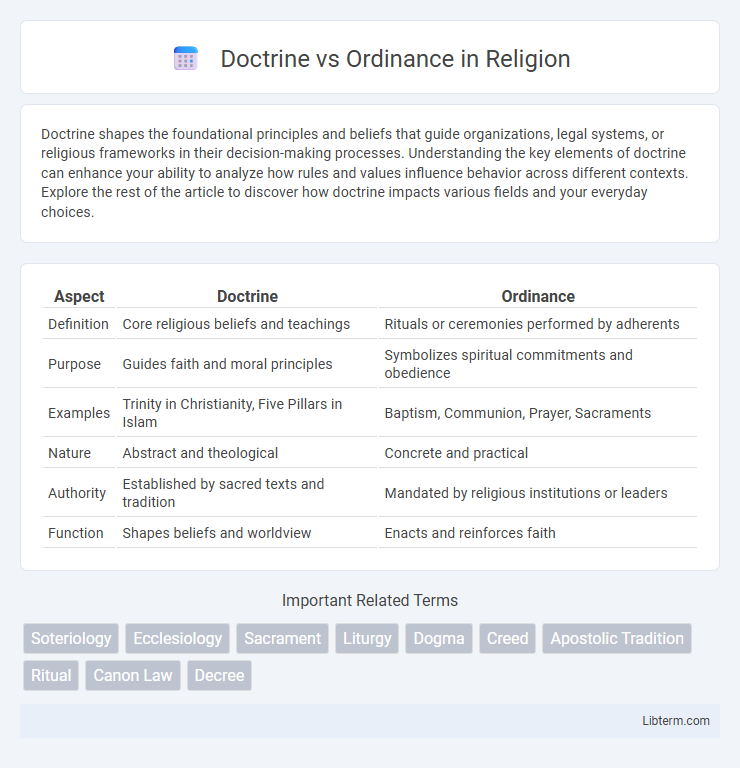Open the Soteriology related term tag

point(71,638)
